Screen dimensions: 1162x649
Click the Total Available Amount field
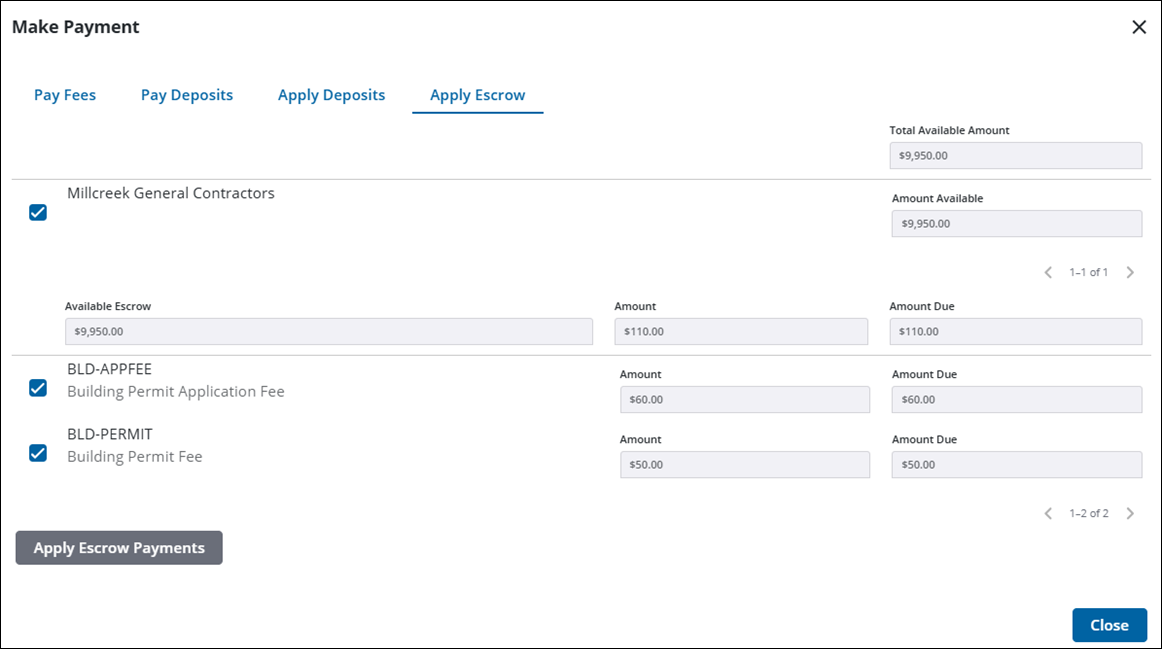tap(1015, 156)
